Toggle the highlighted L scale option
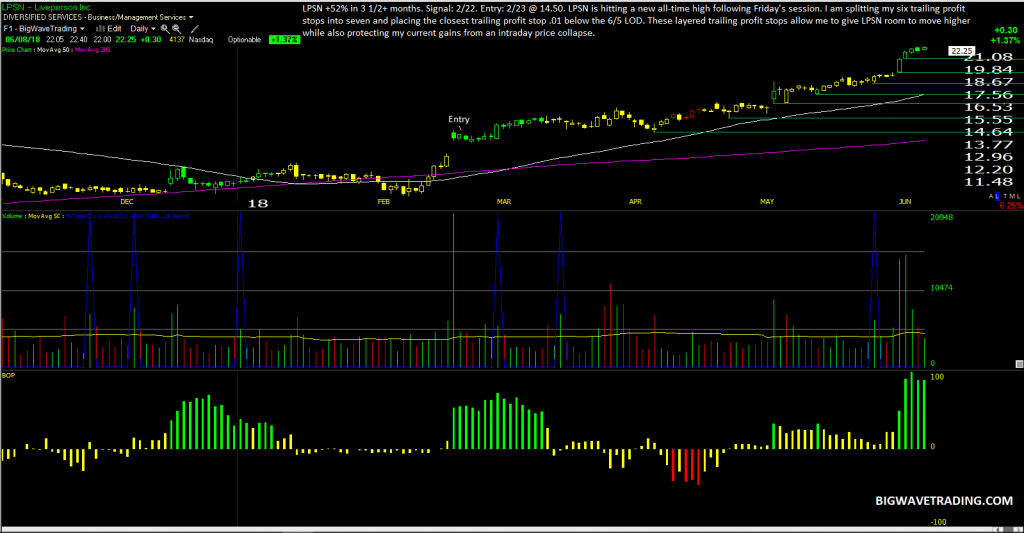 click(x=997, y=197)
